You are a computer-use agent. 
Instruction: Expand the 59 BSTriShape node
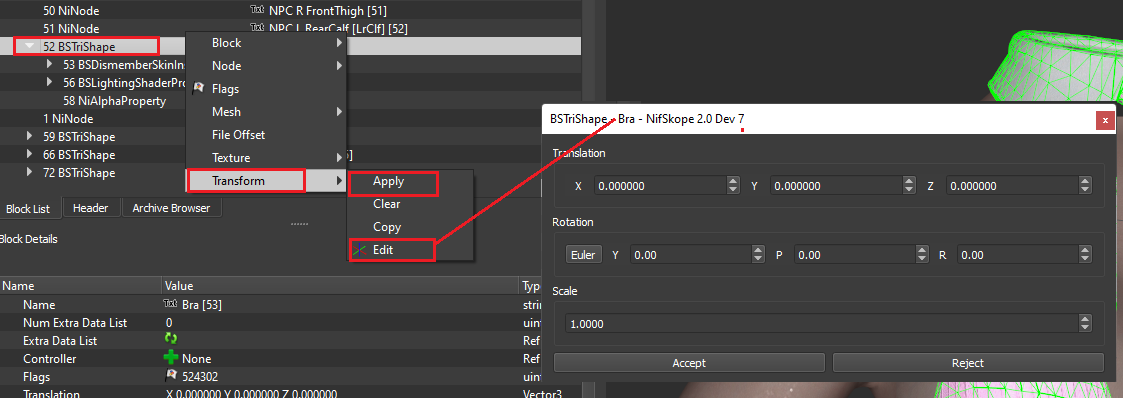(29, 136)
